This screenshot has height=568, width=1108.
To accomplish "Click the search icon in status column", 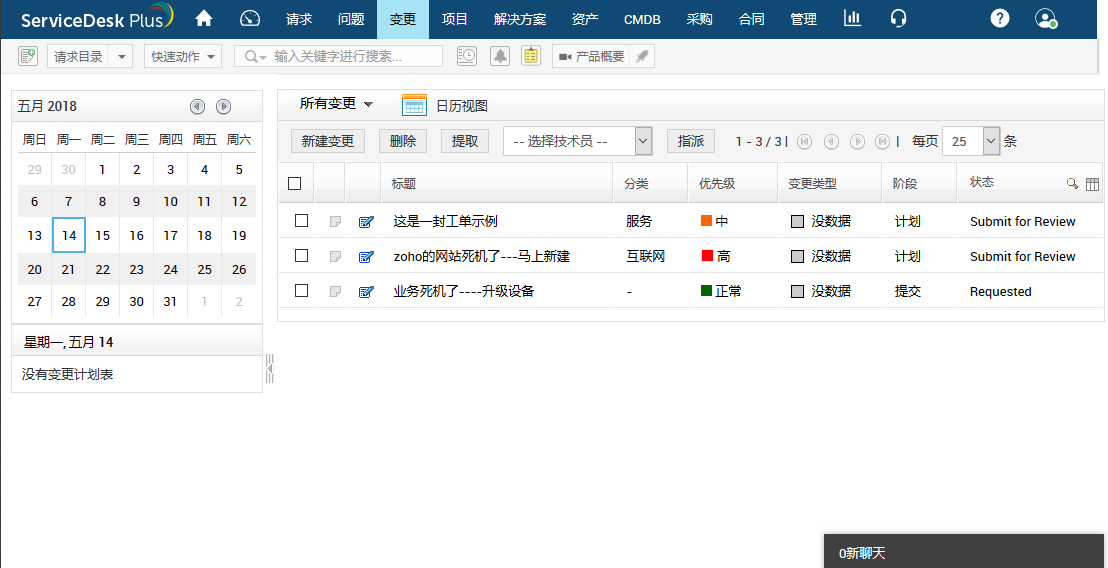I will pos(1073,184).
